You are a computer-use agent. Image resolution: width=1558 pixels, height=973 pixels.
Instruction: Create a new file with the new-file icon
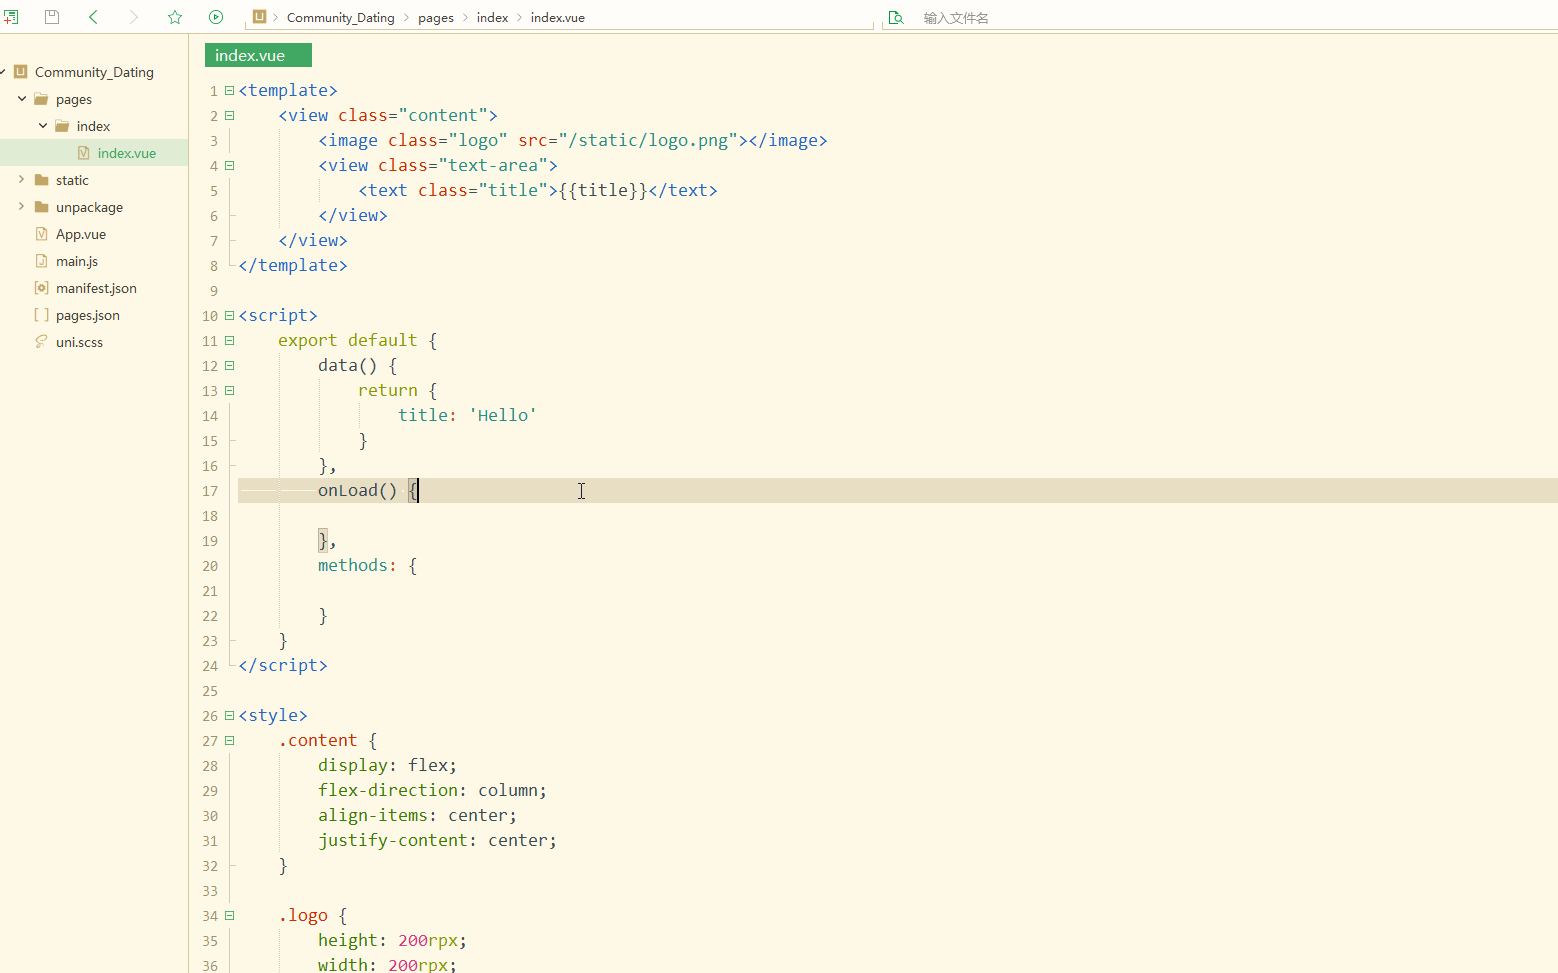pos(11,17)
